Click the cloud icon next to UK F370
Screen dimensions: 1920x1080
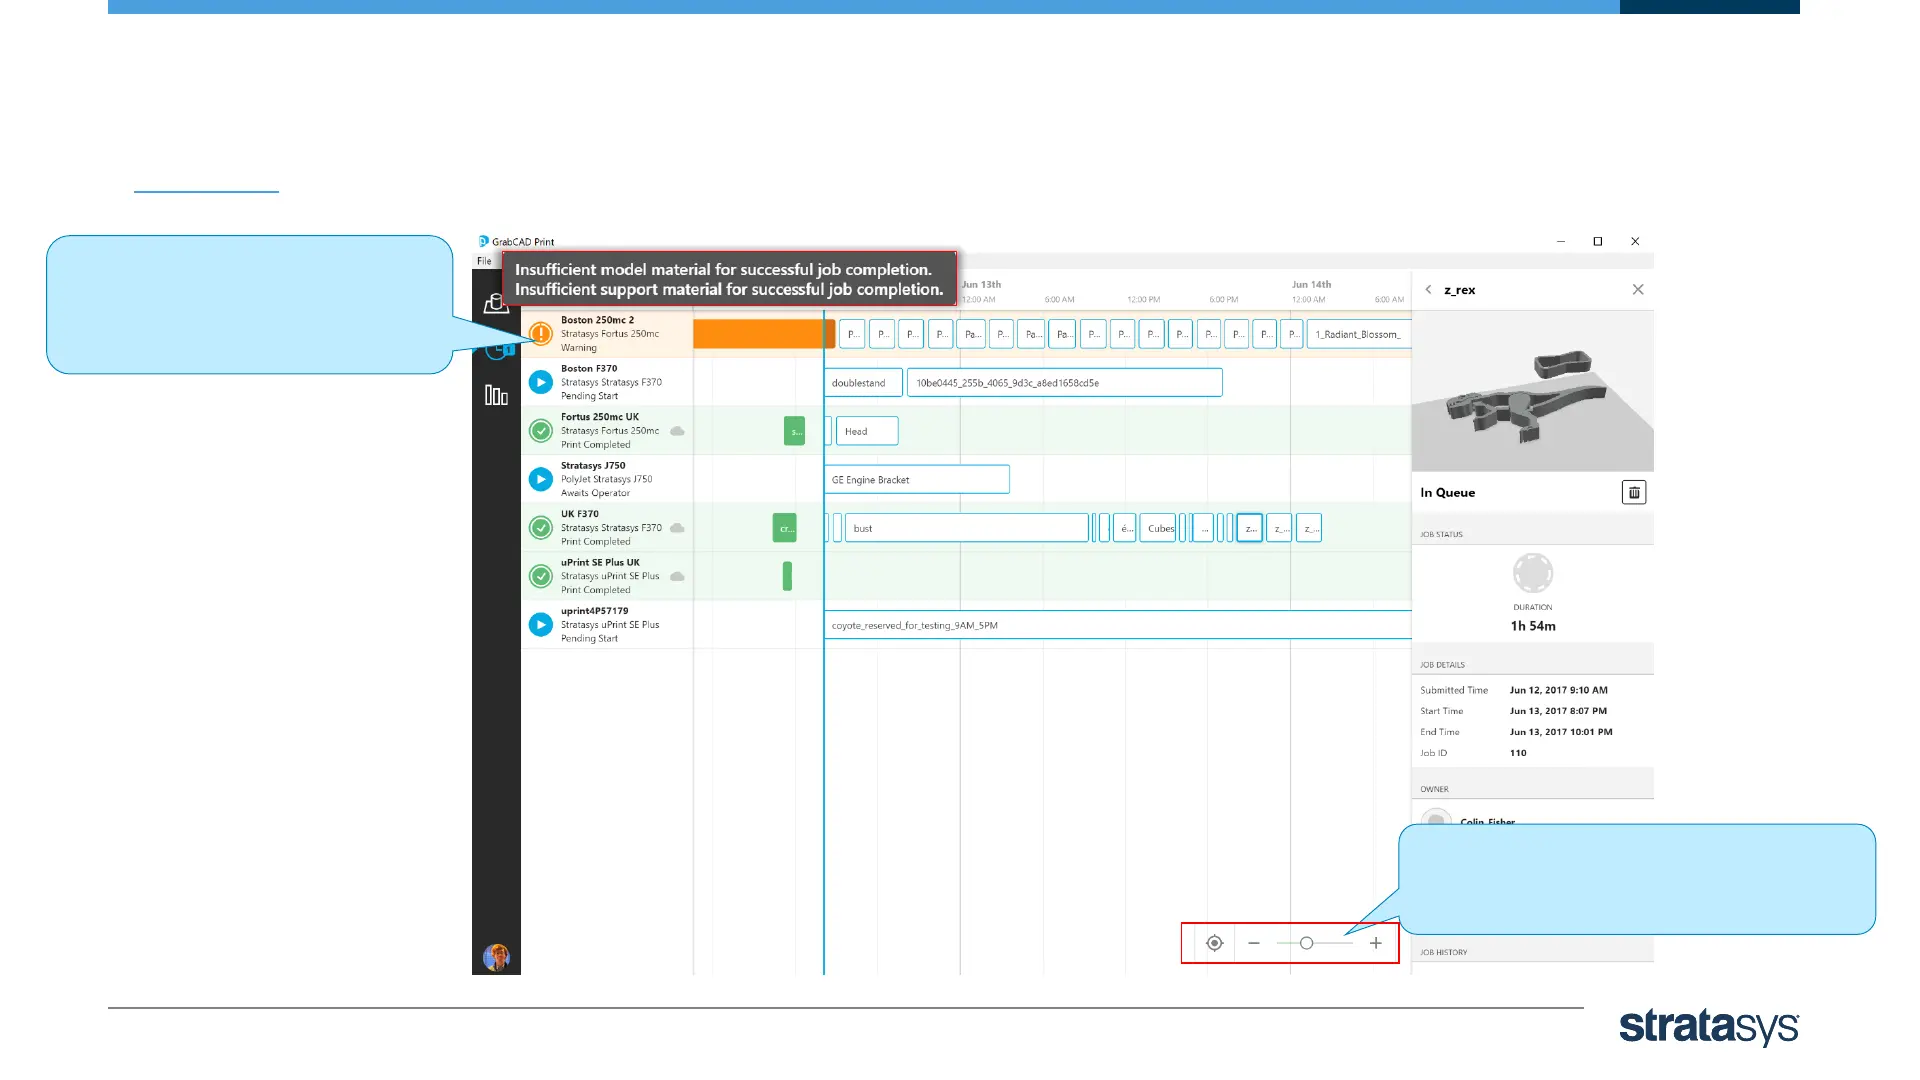(677, 528)
